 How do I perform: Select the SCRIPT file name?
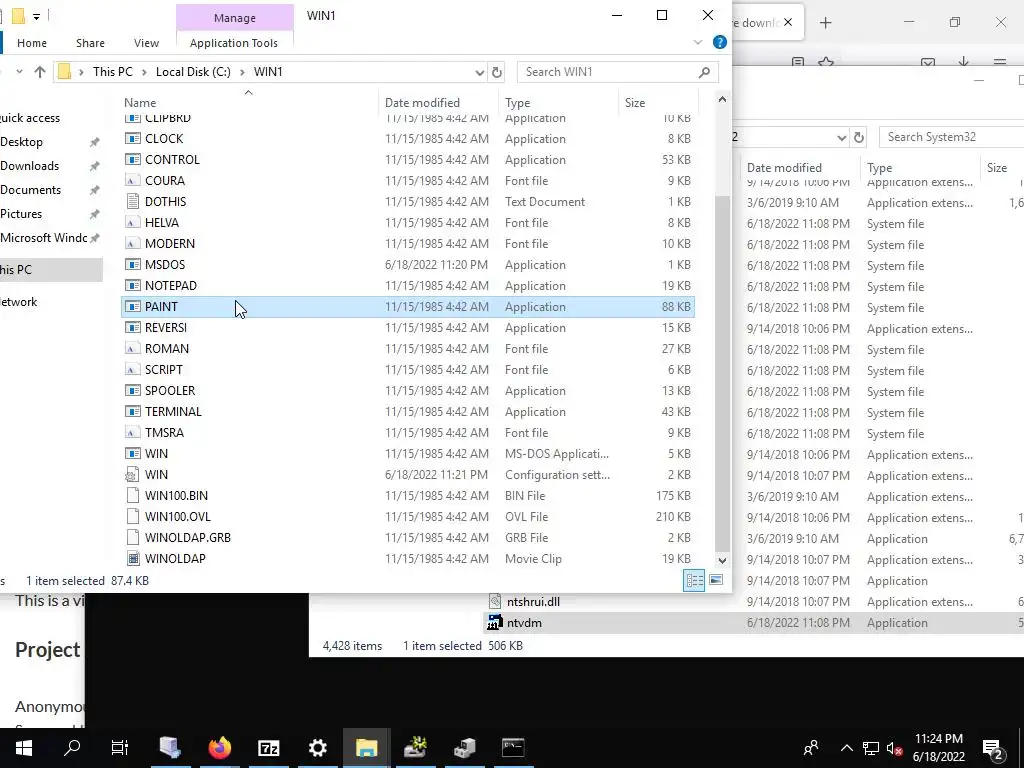coord(163,370)
